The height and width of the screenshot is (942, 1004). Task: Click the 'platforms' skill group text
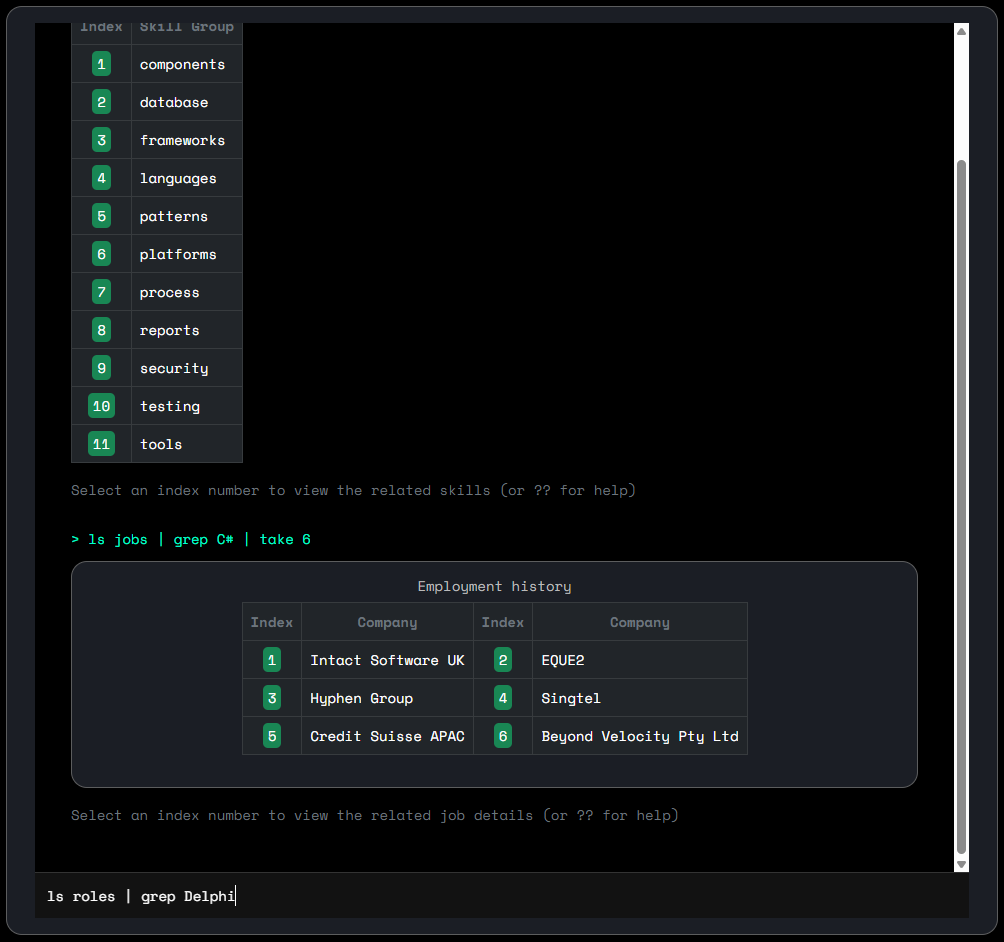pyautogui.click(x=178, y=255)
